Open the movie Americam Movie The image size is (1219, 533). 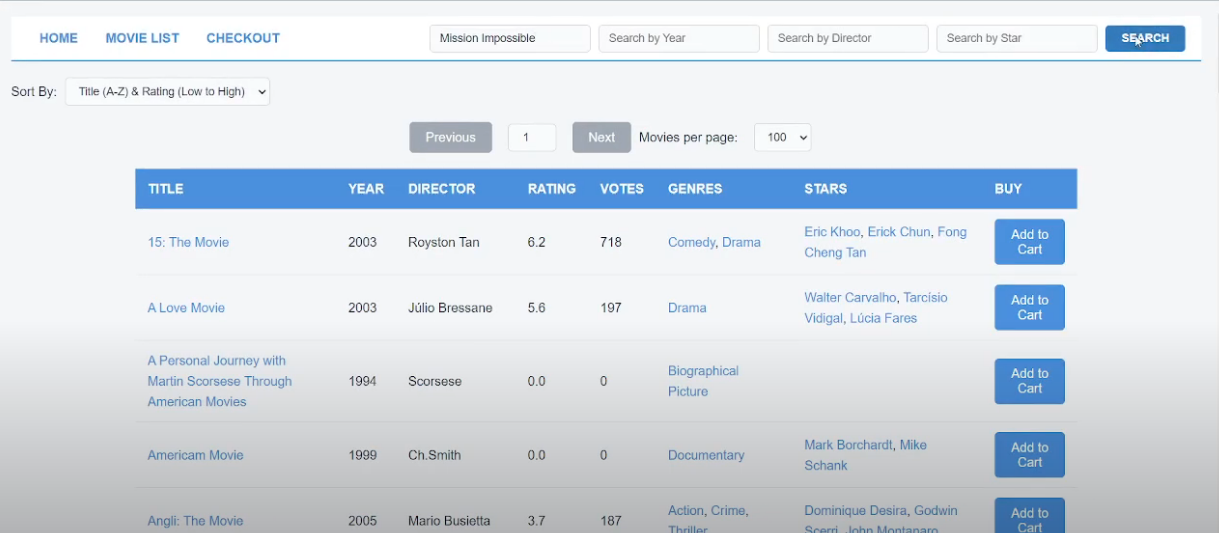(195, 455)
